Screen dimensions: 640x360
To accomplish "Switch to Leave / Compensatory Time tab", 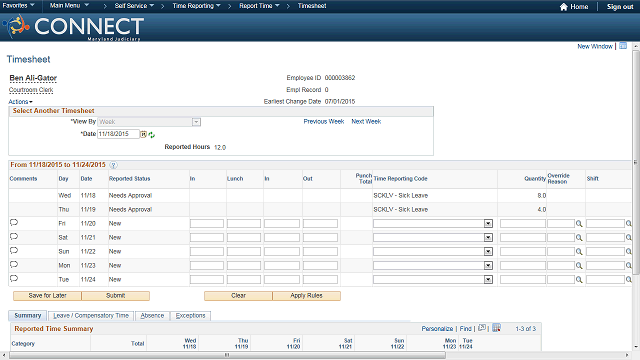I will [91, 316].
